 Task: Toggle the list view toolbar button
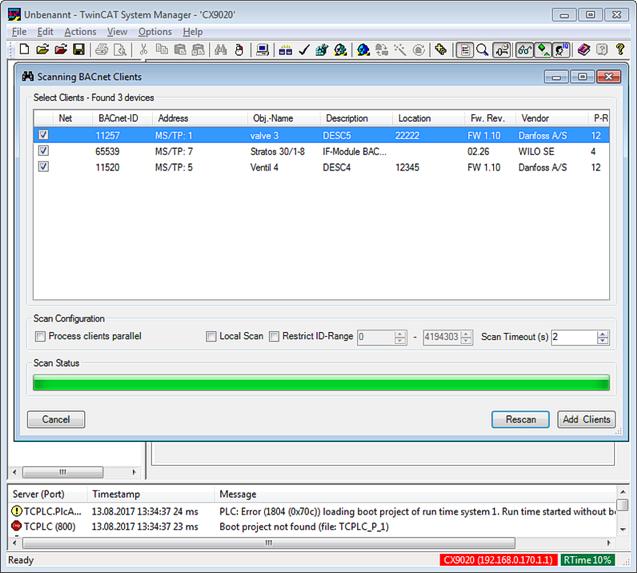tap(464, 50)
